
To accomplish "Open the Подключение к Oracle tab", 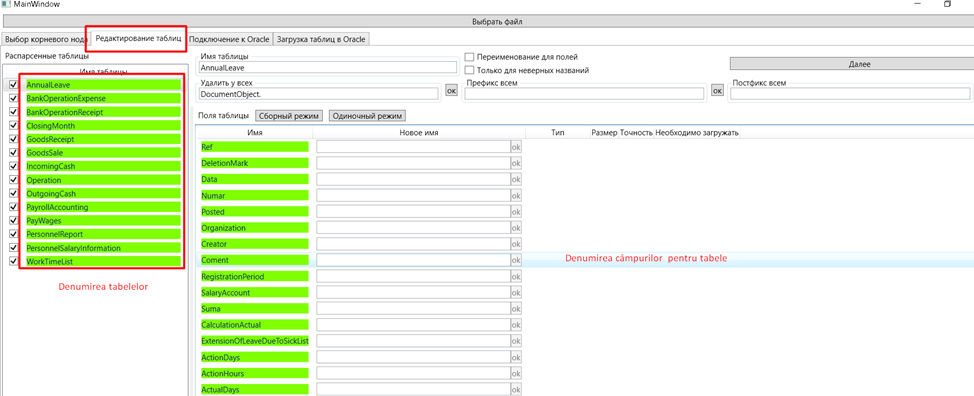I will pyautogui.click(x=229, y=39).
